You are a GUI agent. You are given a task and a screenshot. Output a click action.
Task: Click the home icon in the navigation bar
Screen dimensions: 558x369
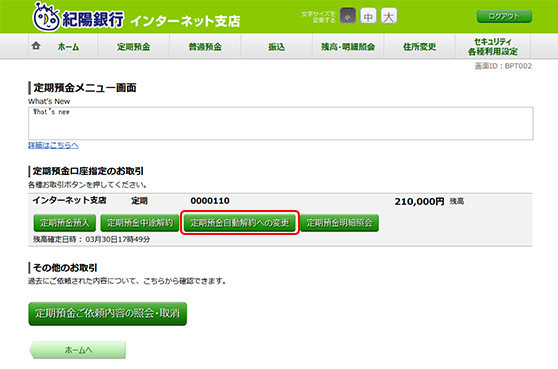click(x=36, y=46)
